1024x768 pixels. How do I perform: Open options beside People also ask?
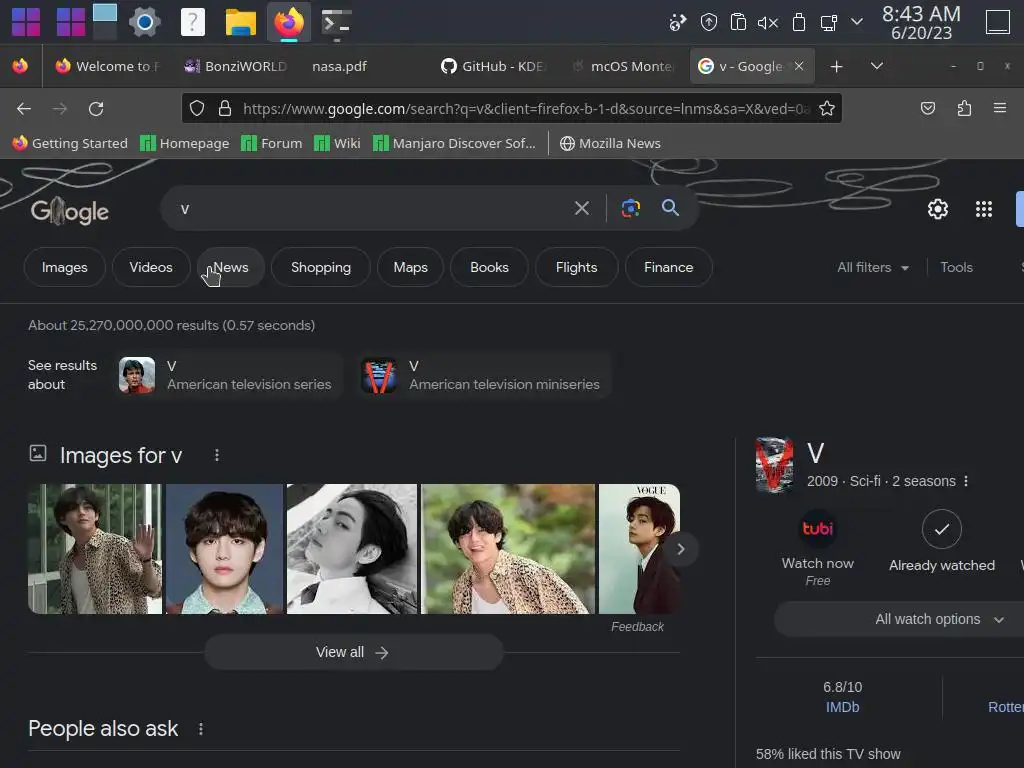[200, 728]
